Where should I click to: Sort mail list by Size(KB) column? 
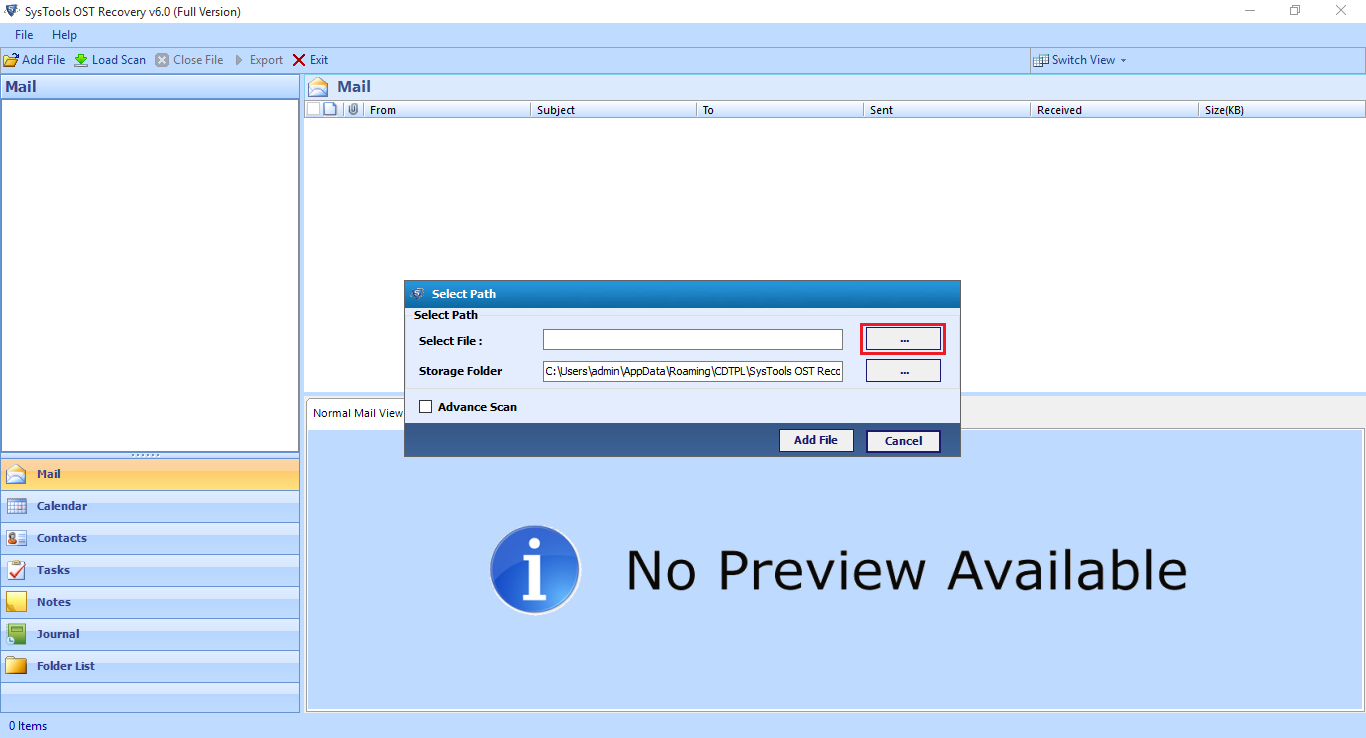pos(1282,110)
